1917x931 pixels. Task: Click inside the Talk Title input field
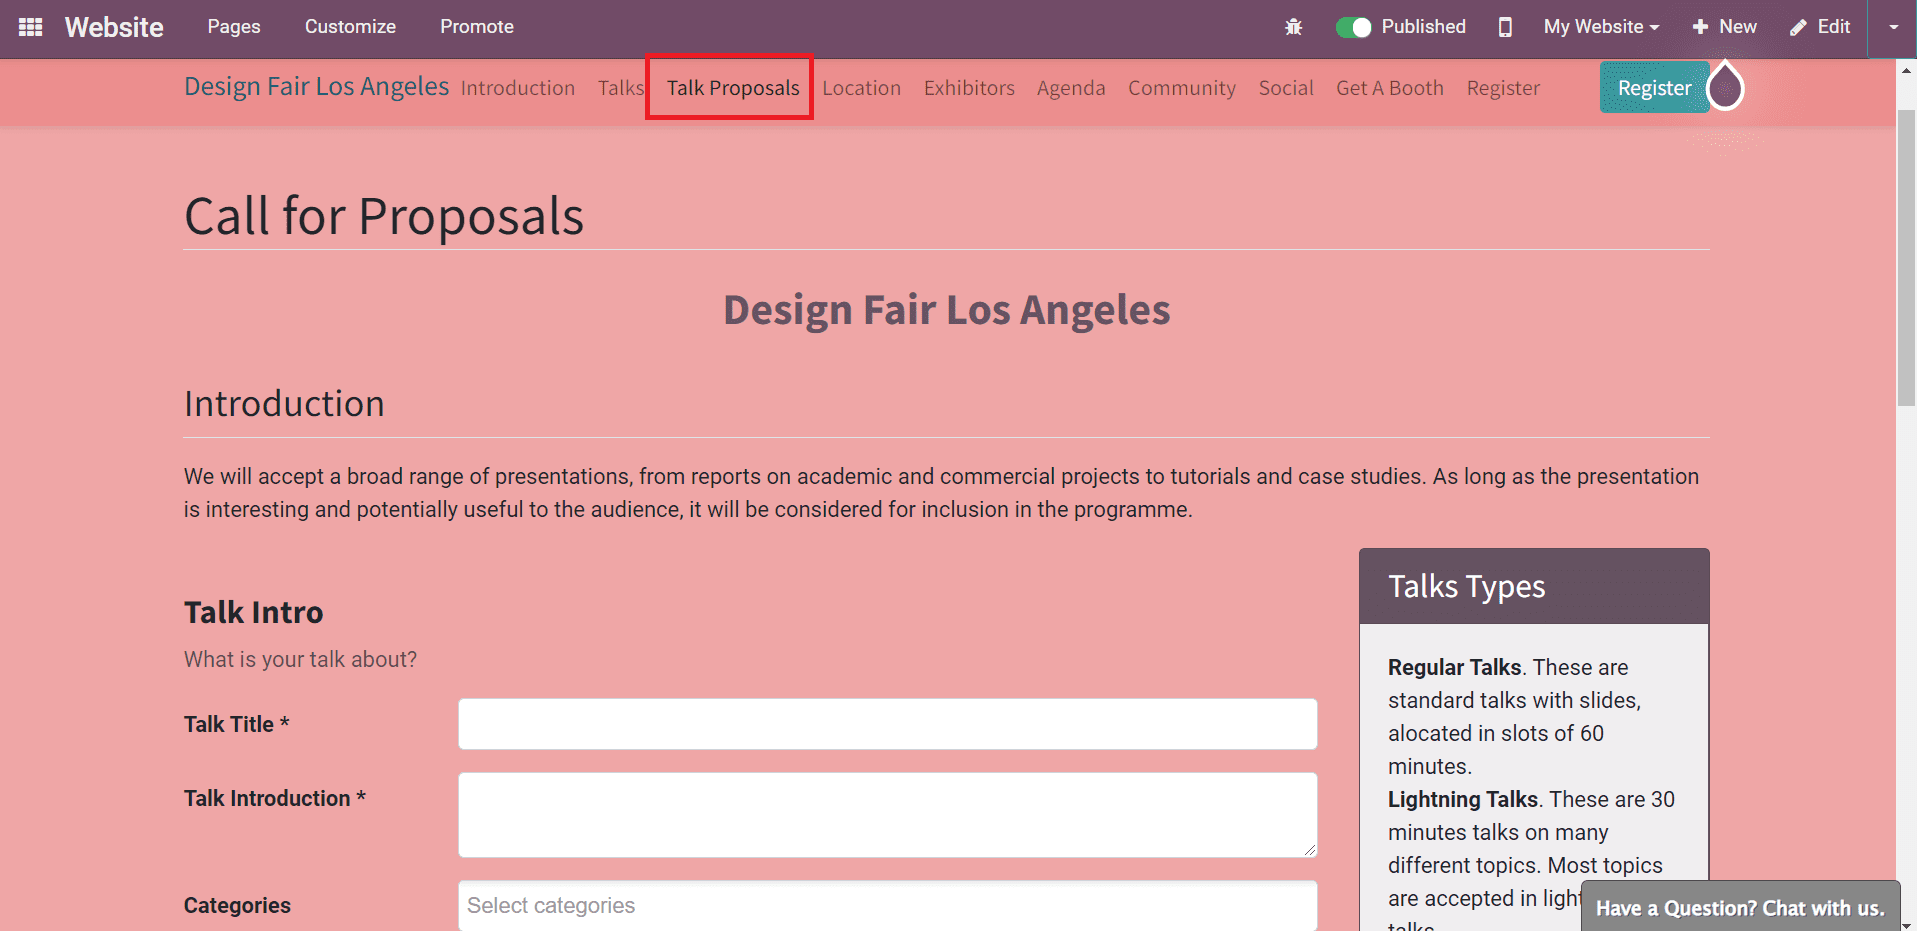887,723
